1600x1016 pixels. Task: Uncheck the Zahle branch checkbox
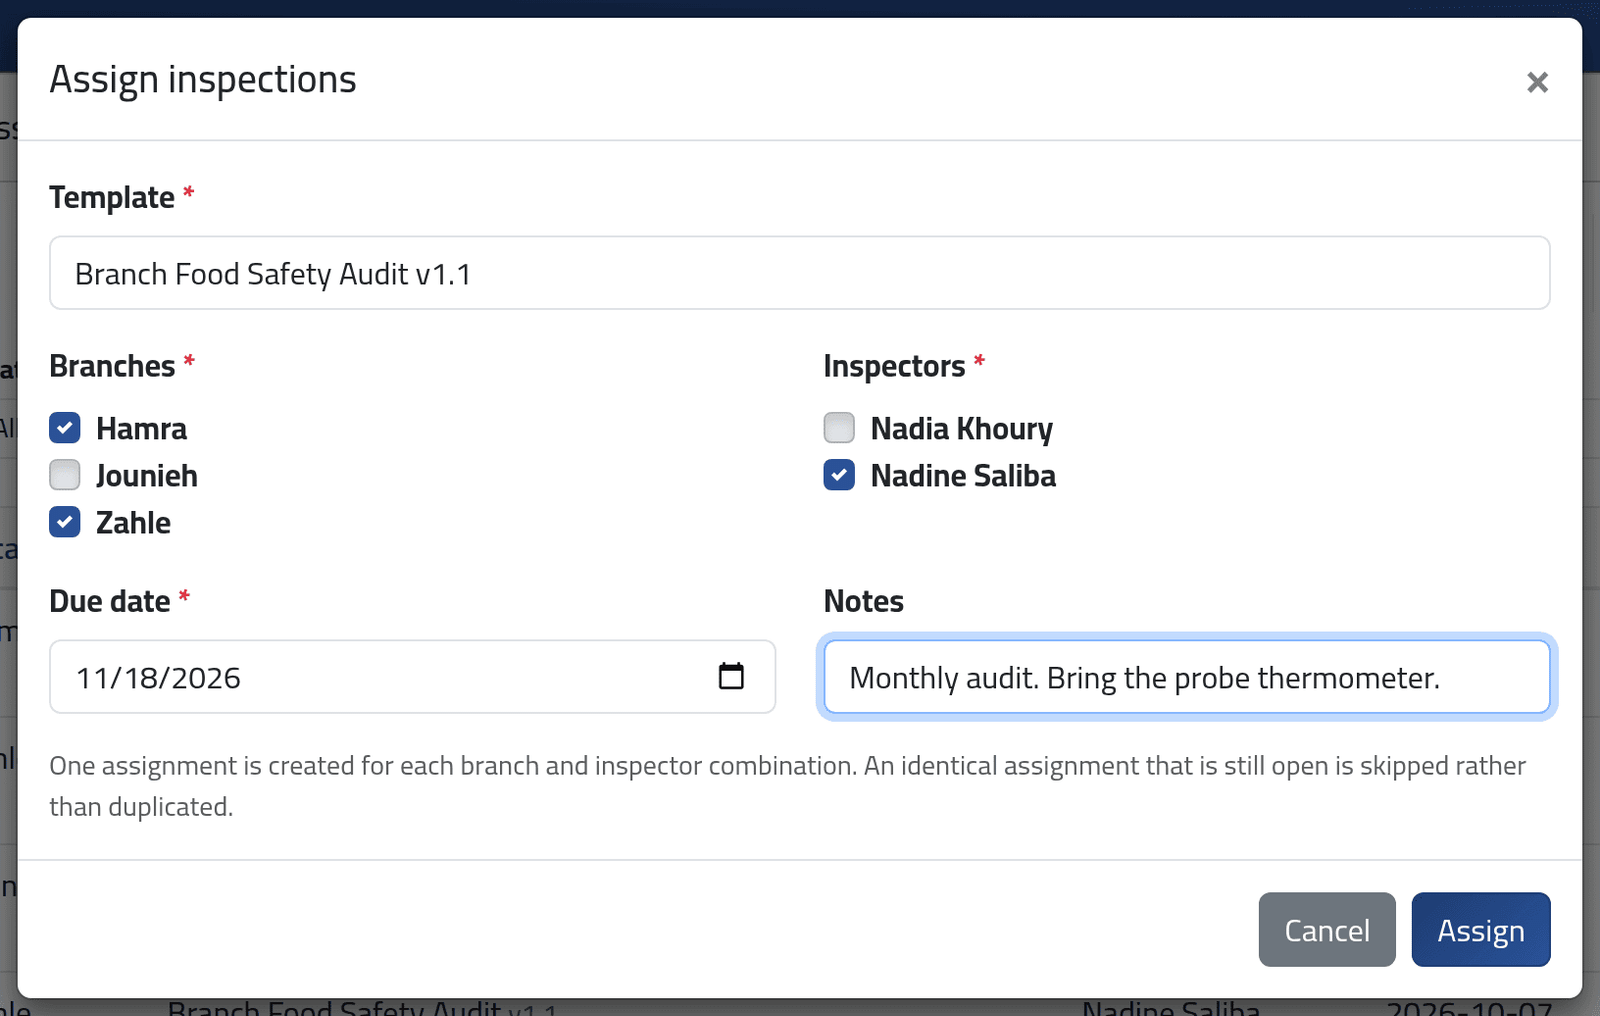tap(65, 522)
